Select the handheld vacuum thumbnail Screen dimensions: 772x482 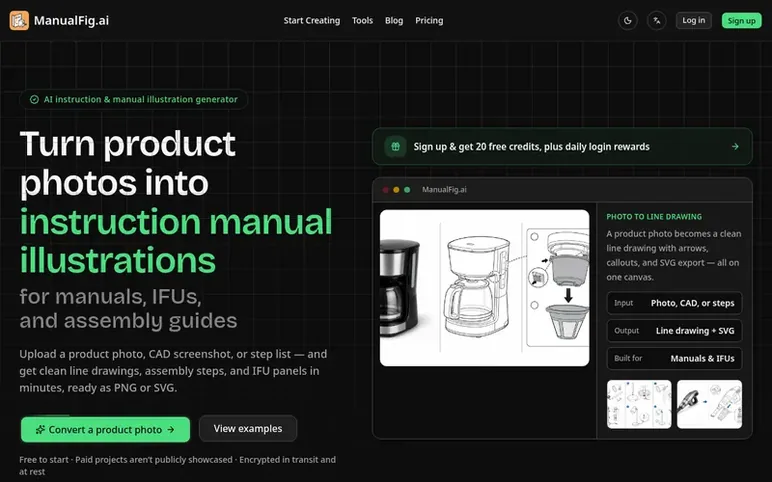tap(709, 404)
